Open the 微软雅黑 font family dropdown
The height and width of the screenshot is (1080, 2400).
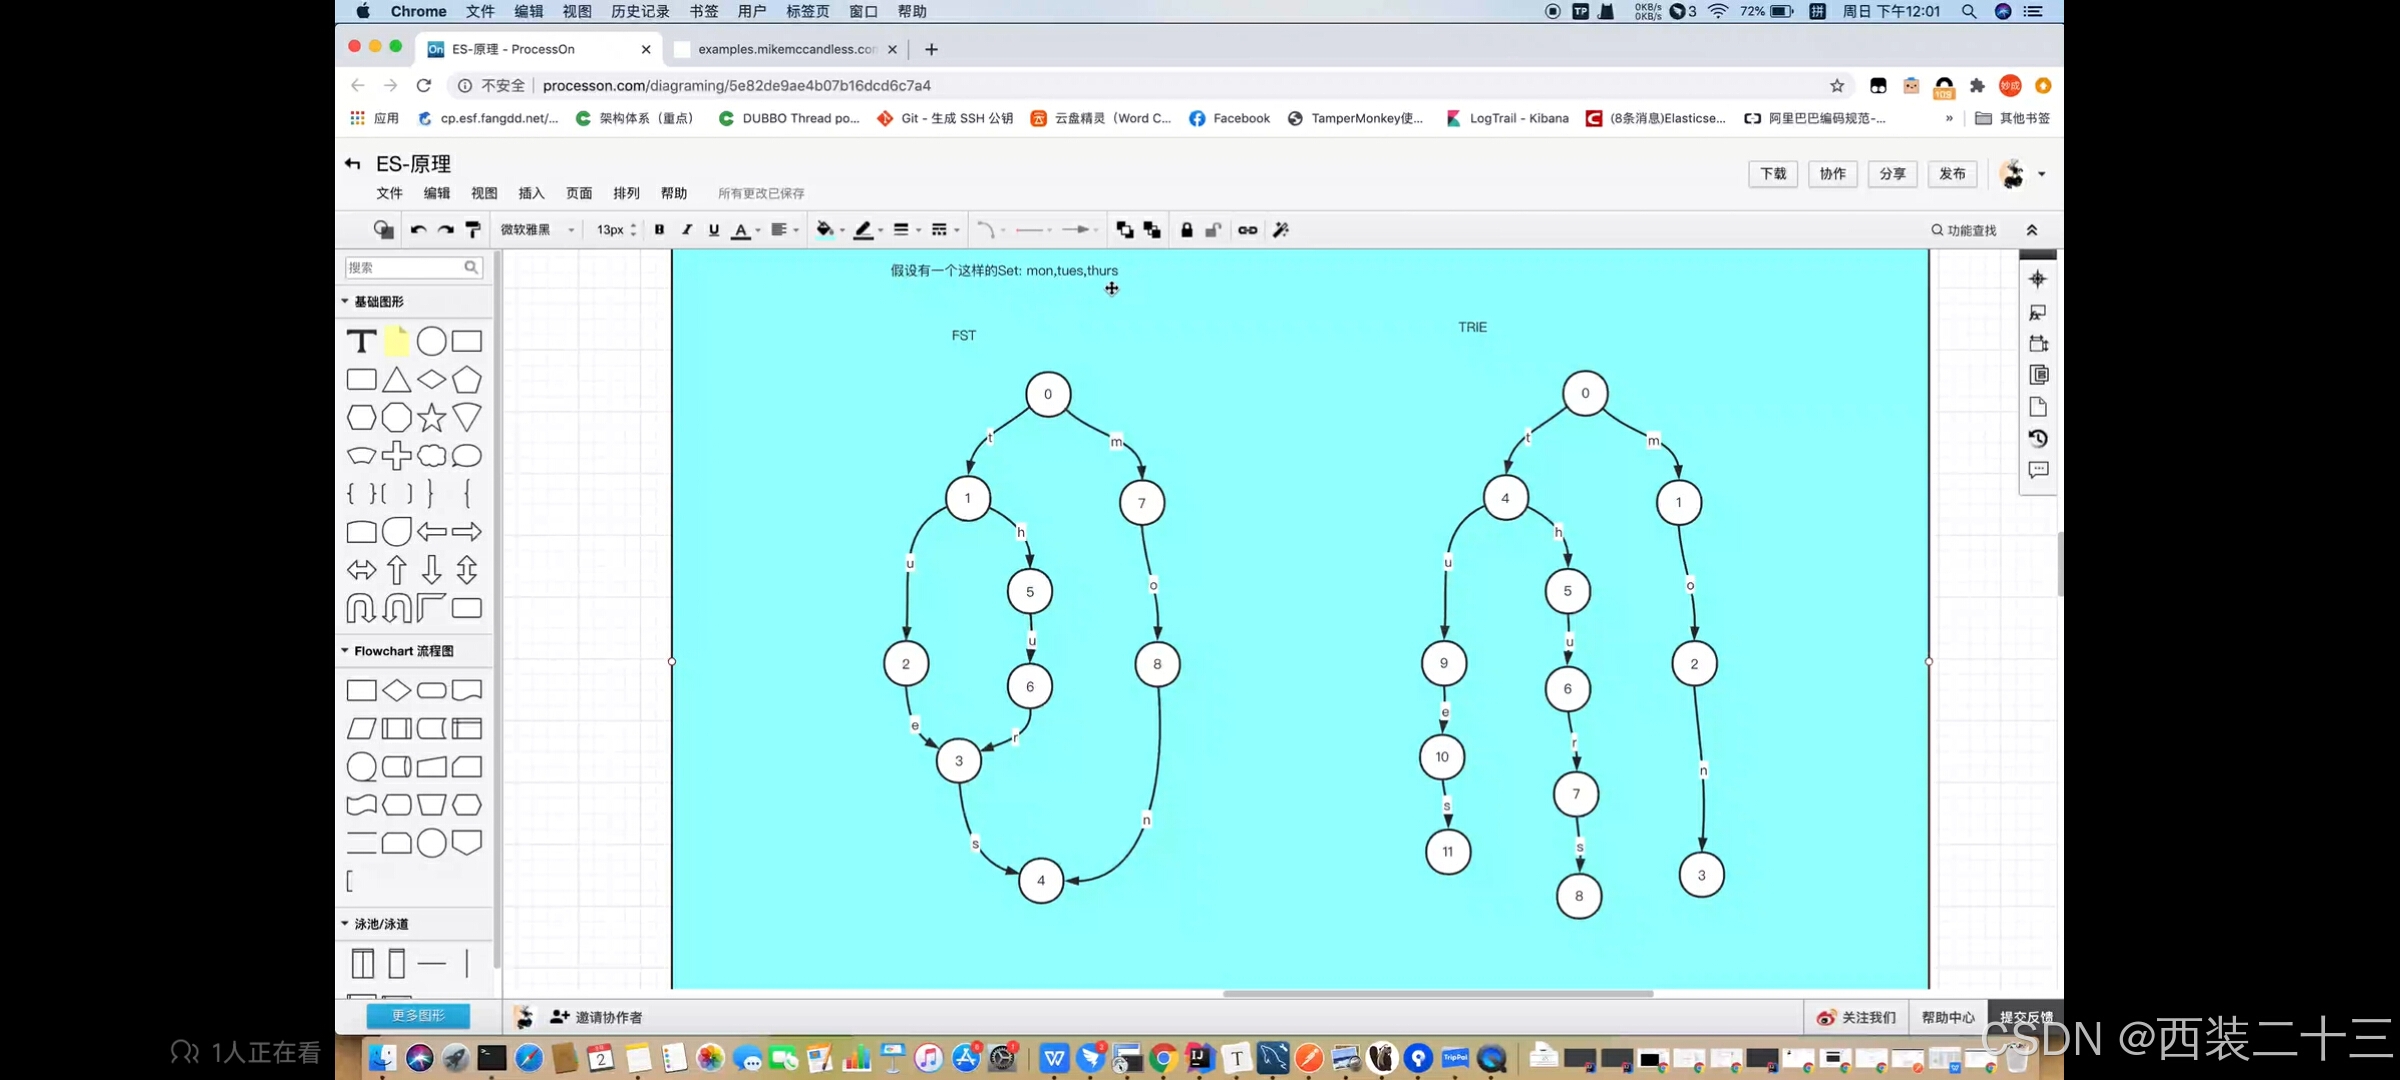[x=537, y=230]
